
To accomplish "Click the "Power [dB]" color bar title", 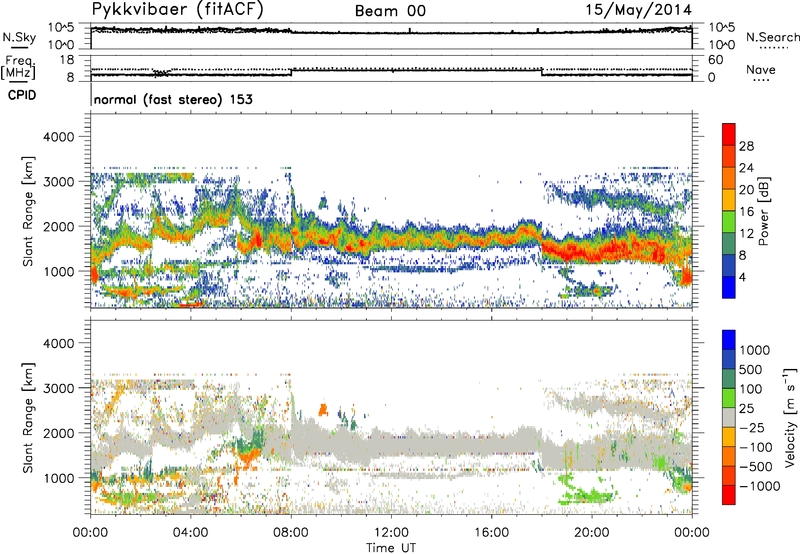I will click(763, 211).
